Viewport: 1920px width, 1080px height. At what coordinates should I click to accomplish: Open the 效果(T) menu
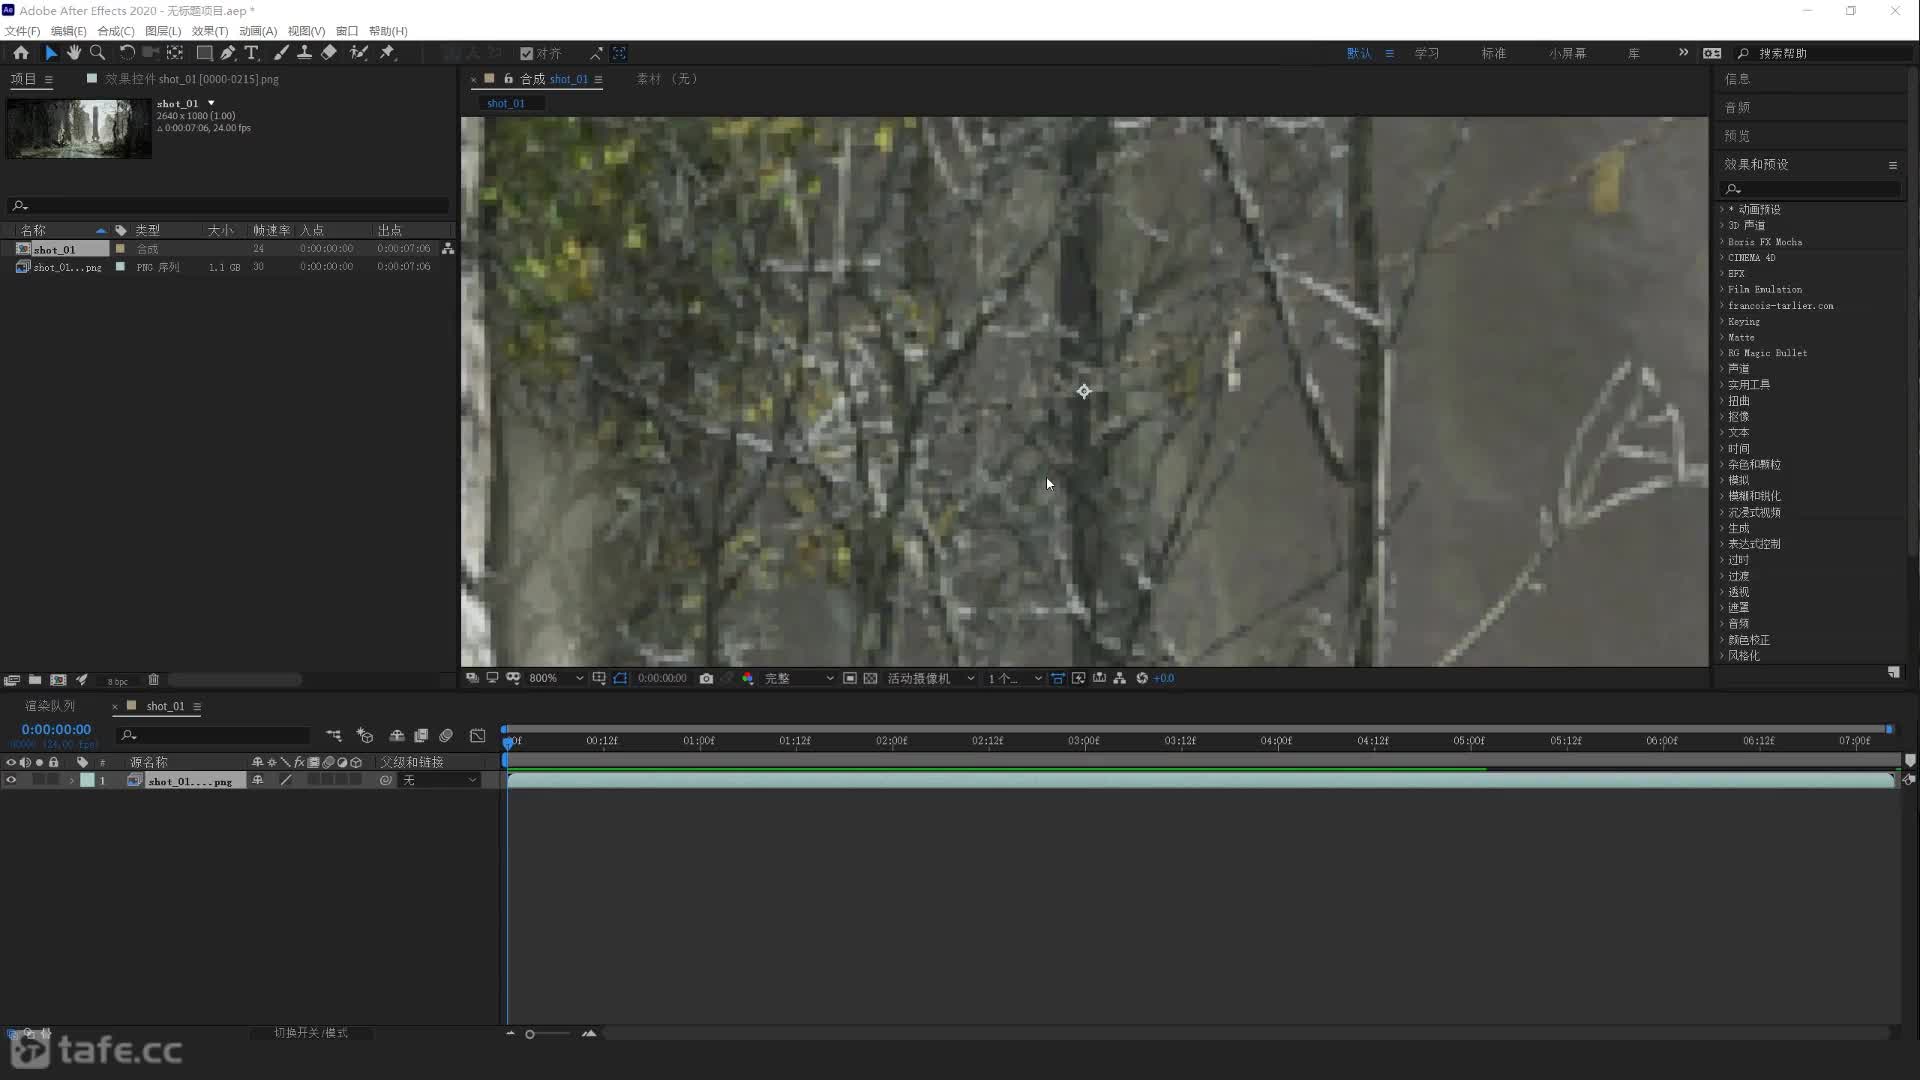pyautogui.click(x=209, y=31)
